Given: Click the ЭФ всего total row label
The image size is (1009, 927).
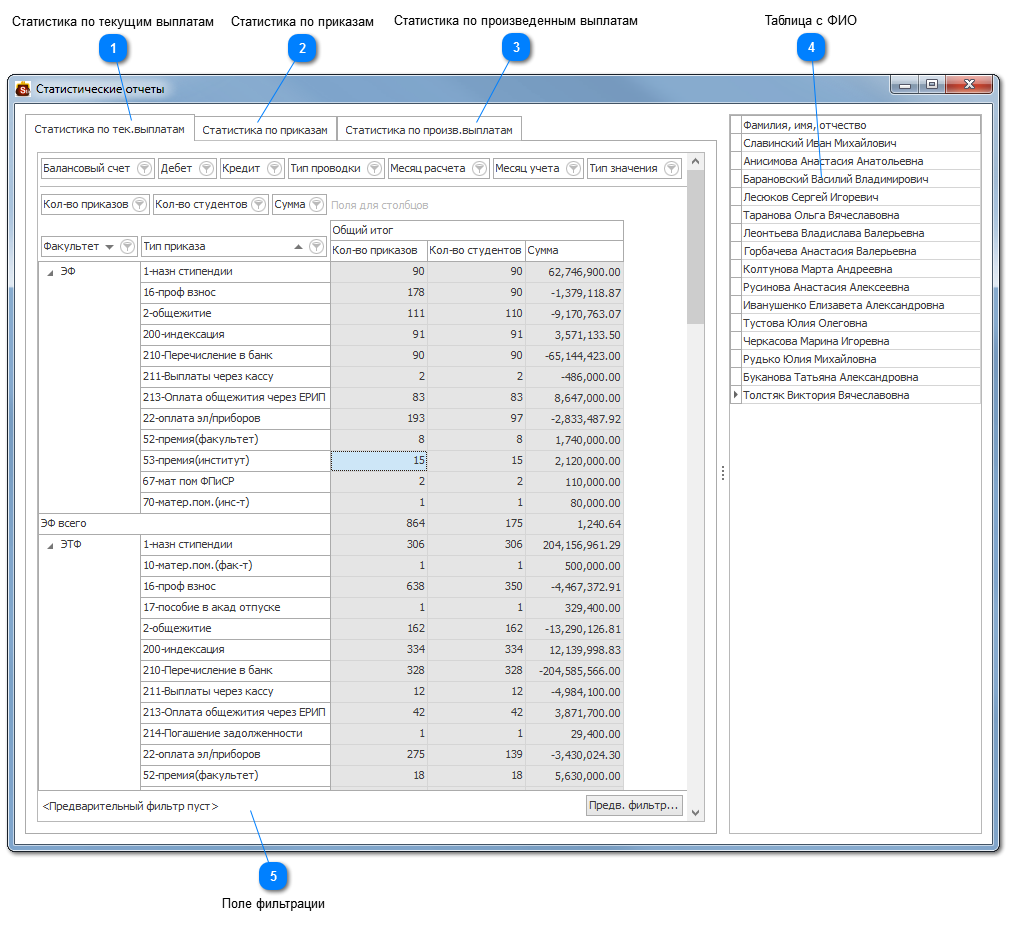Looking at the screenshot, I should (x=185, y=524).
